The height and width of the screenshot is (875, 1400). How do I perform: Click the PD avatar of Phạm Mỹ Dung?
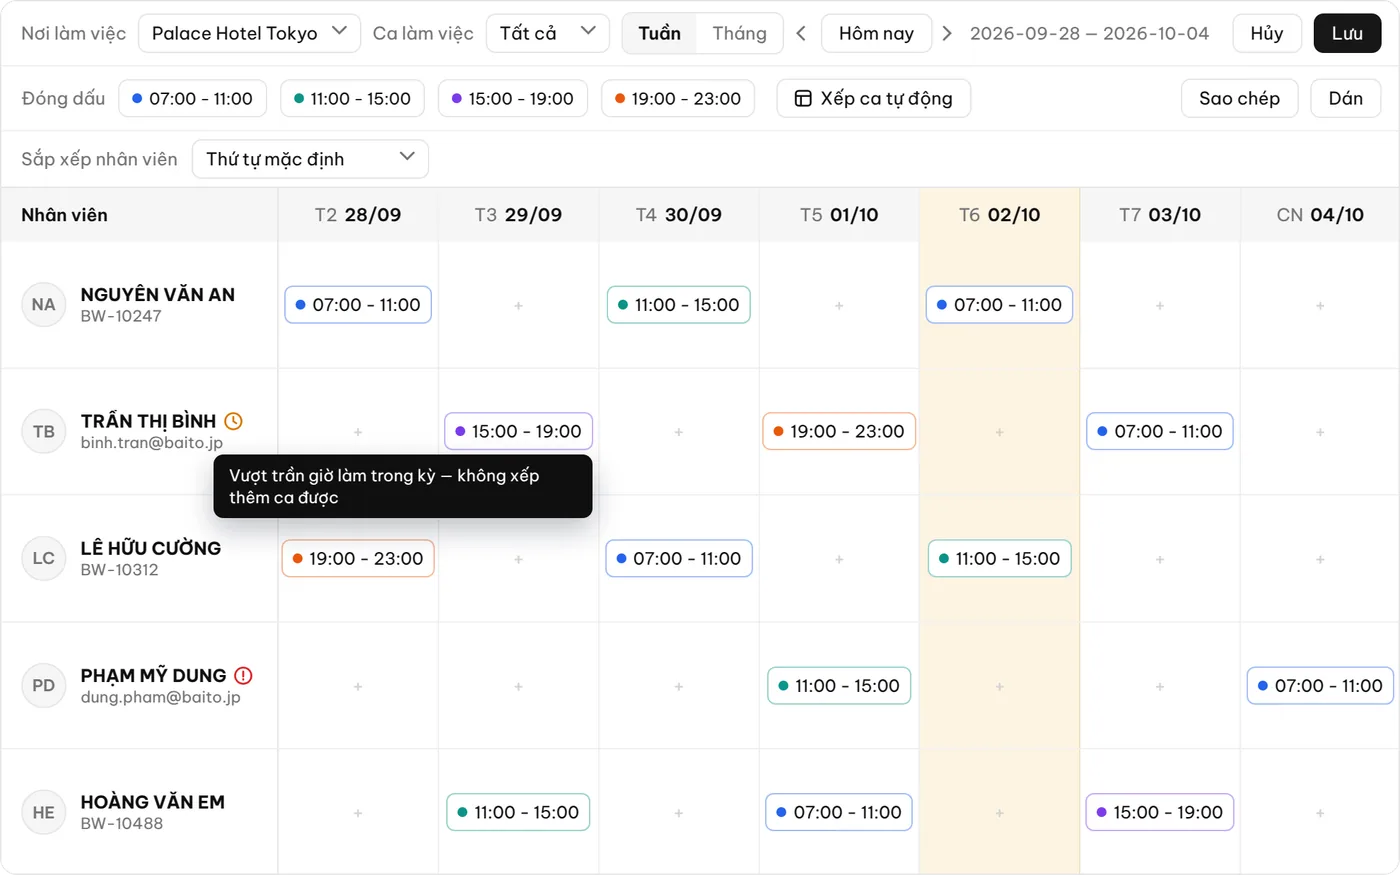point(43,686)
